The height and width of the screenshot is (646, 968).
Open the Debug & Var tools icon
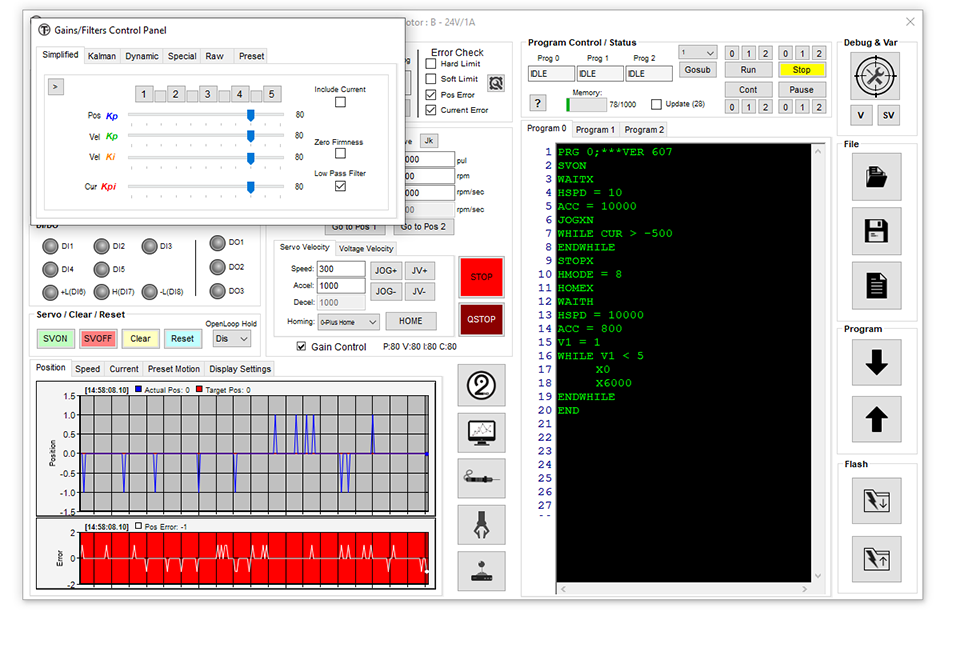coord(876,74)
